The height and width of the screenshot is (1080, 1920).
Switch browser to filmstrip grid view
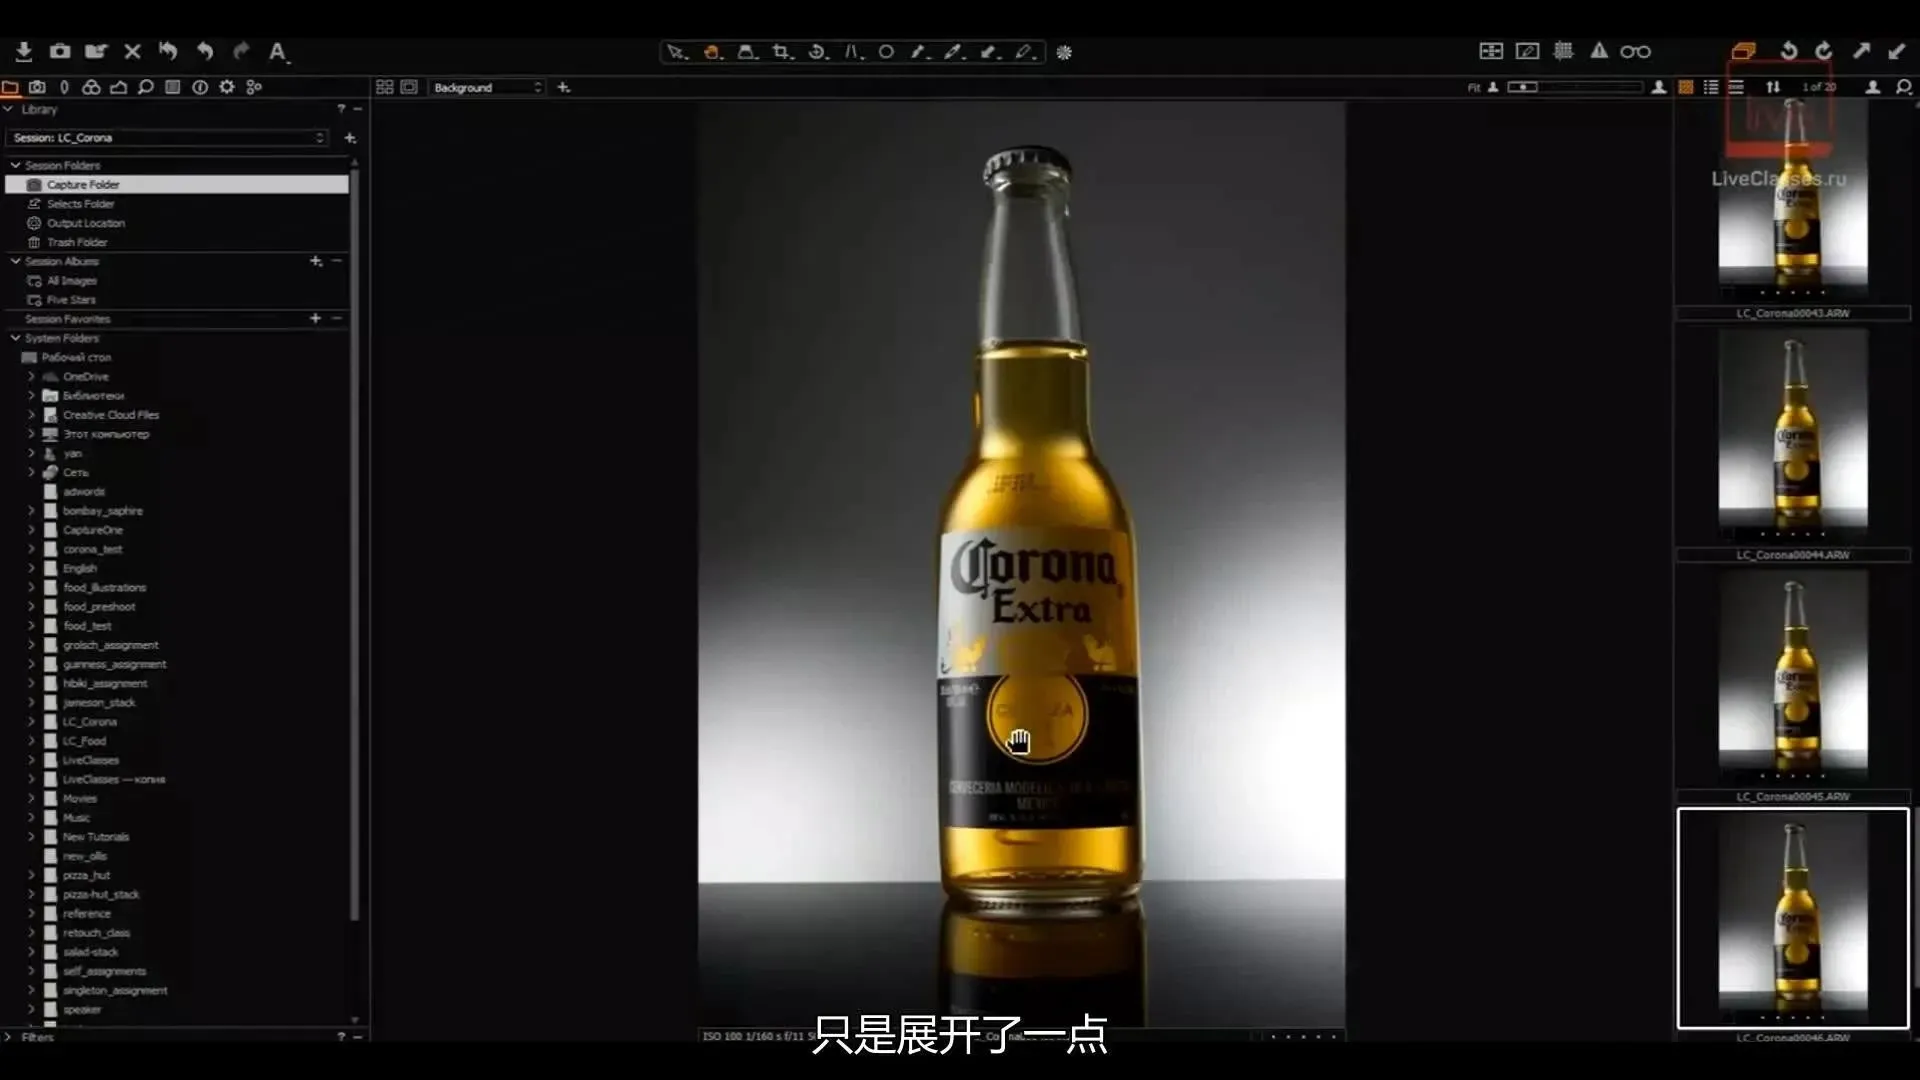(x=1686, y=88)
